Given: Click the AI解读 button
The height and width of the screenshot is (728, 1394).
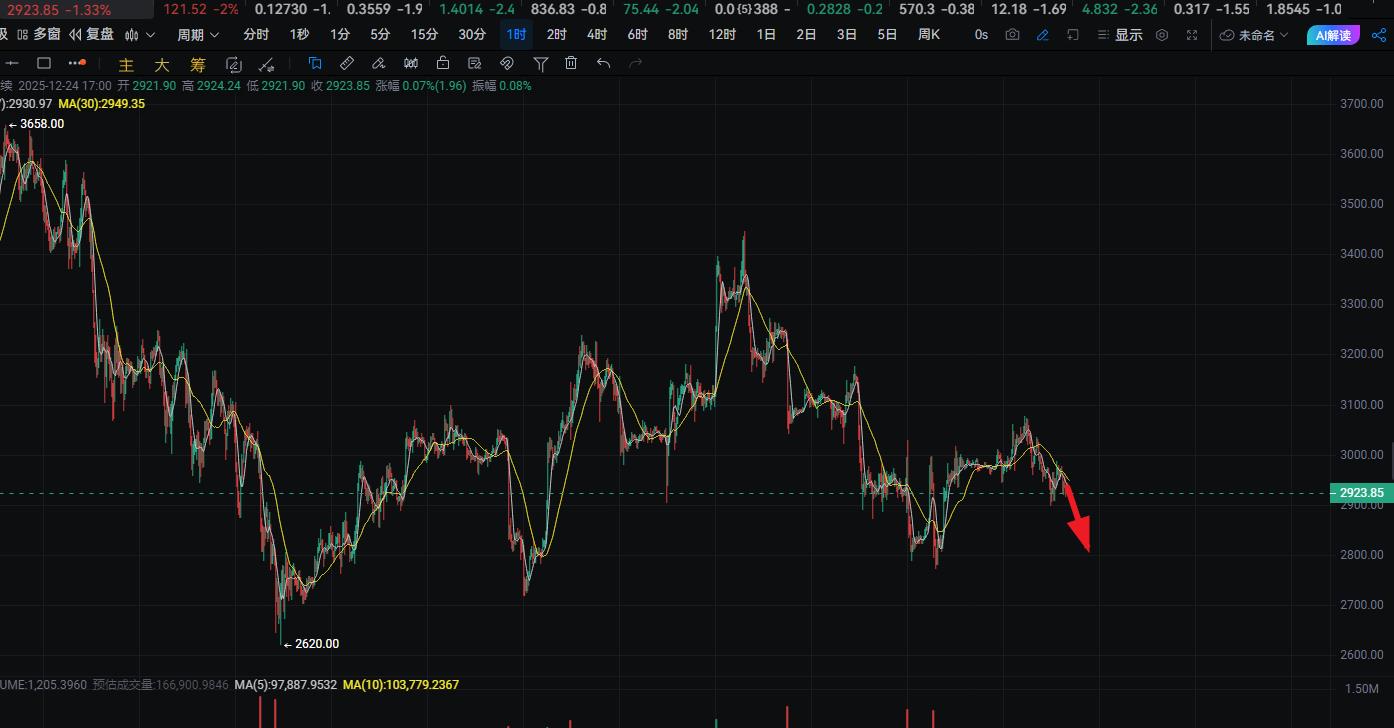Looking at the screenshot, I should click(x=1332, y=35).
